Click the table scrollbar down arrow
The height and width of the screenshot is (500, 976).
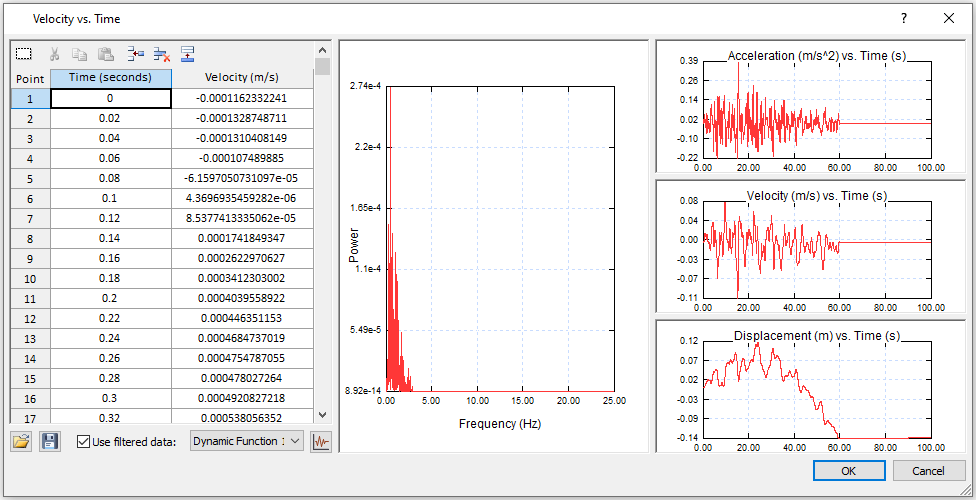click(322, 414)
